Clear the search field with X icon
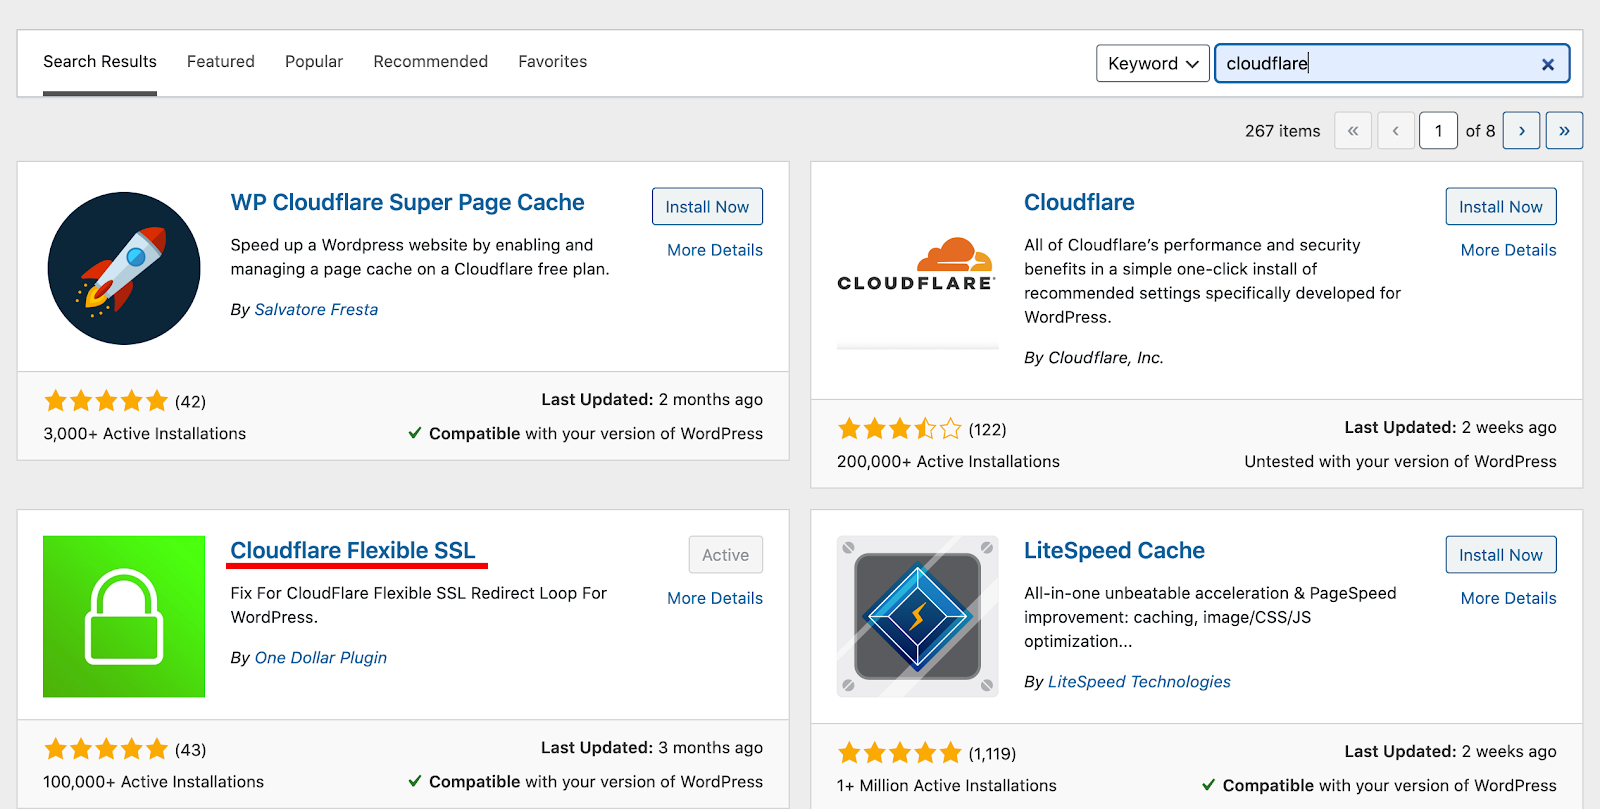Viewport: 1600px width, 809px height. coord(1547,64)
